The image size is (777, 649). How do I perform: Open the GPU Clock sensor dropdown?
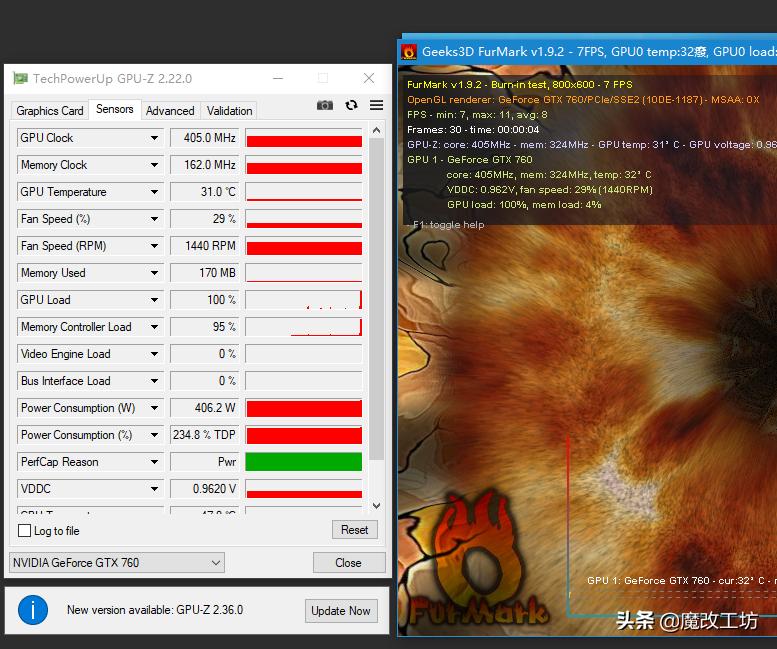coord(154,138)
